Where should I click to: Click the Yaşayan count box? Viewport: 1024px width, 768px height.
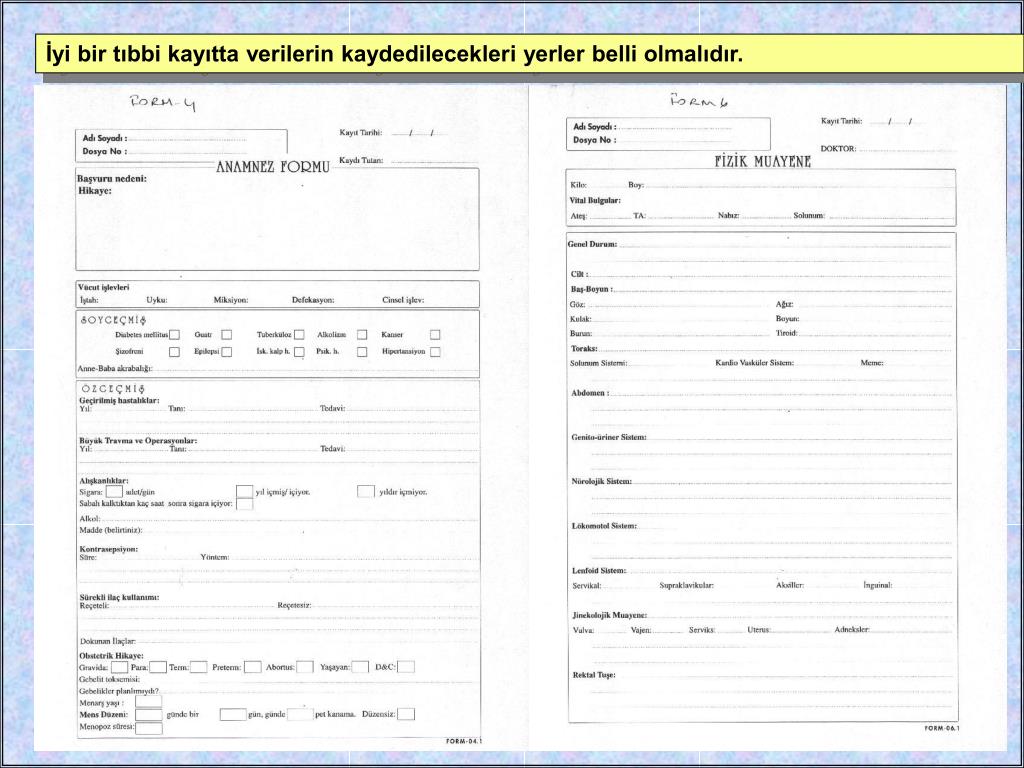360,667
